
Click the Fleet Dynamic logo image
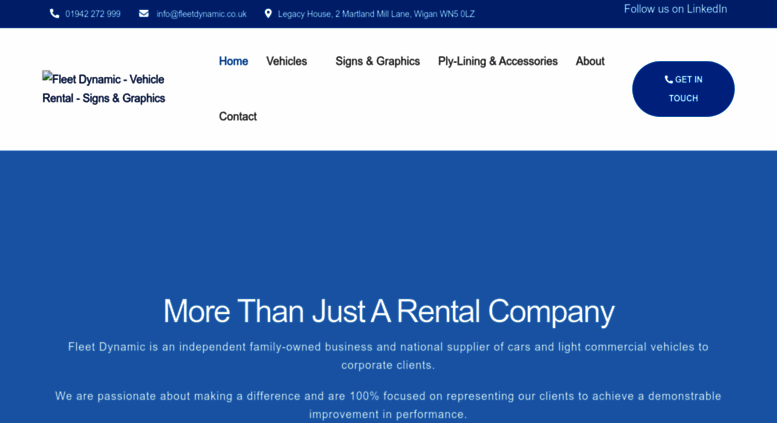[104, 89]
